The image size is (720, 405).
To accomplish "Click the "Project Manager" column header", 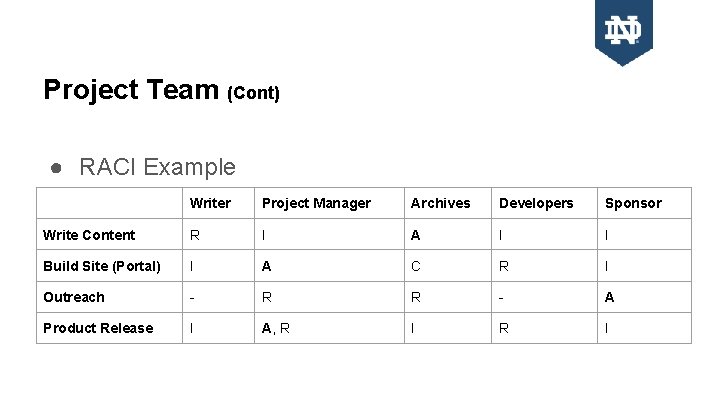I will [316, 203].
